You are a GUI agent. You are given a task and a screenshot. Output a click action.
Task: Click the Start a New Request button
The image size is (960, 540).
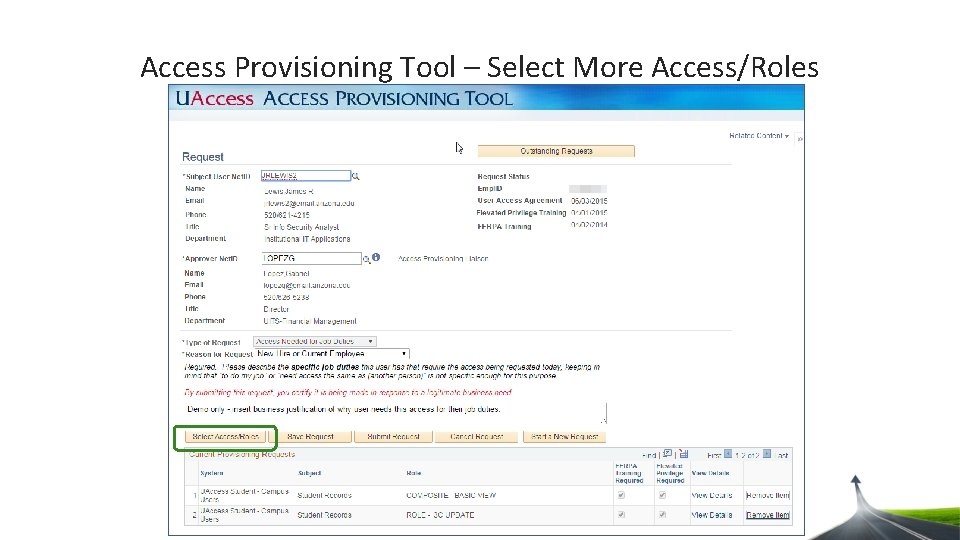point(564,437)
